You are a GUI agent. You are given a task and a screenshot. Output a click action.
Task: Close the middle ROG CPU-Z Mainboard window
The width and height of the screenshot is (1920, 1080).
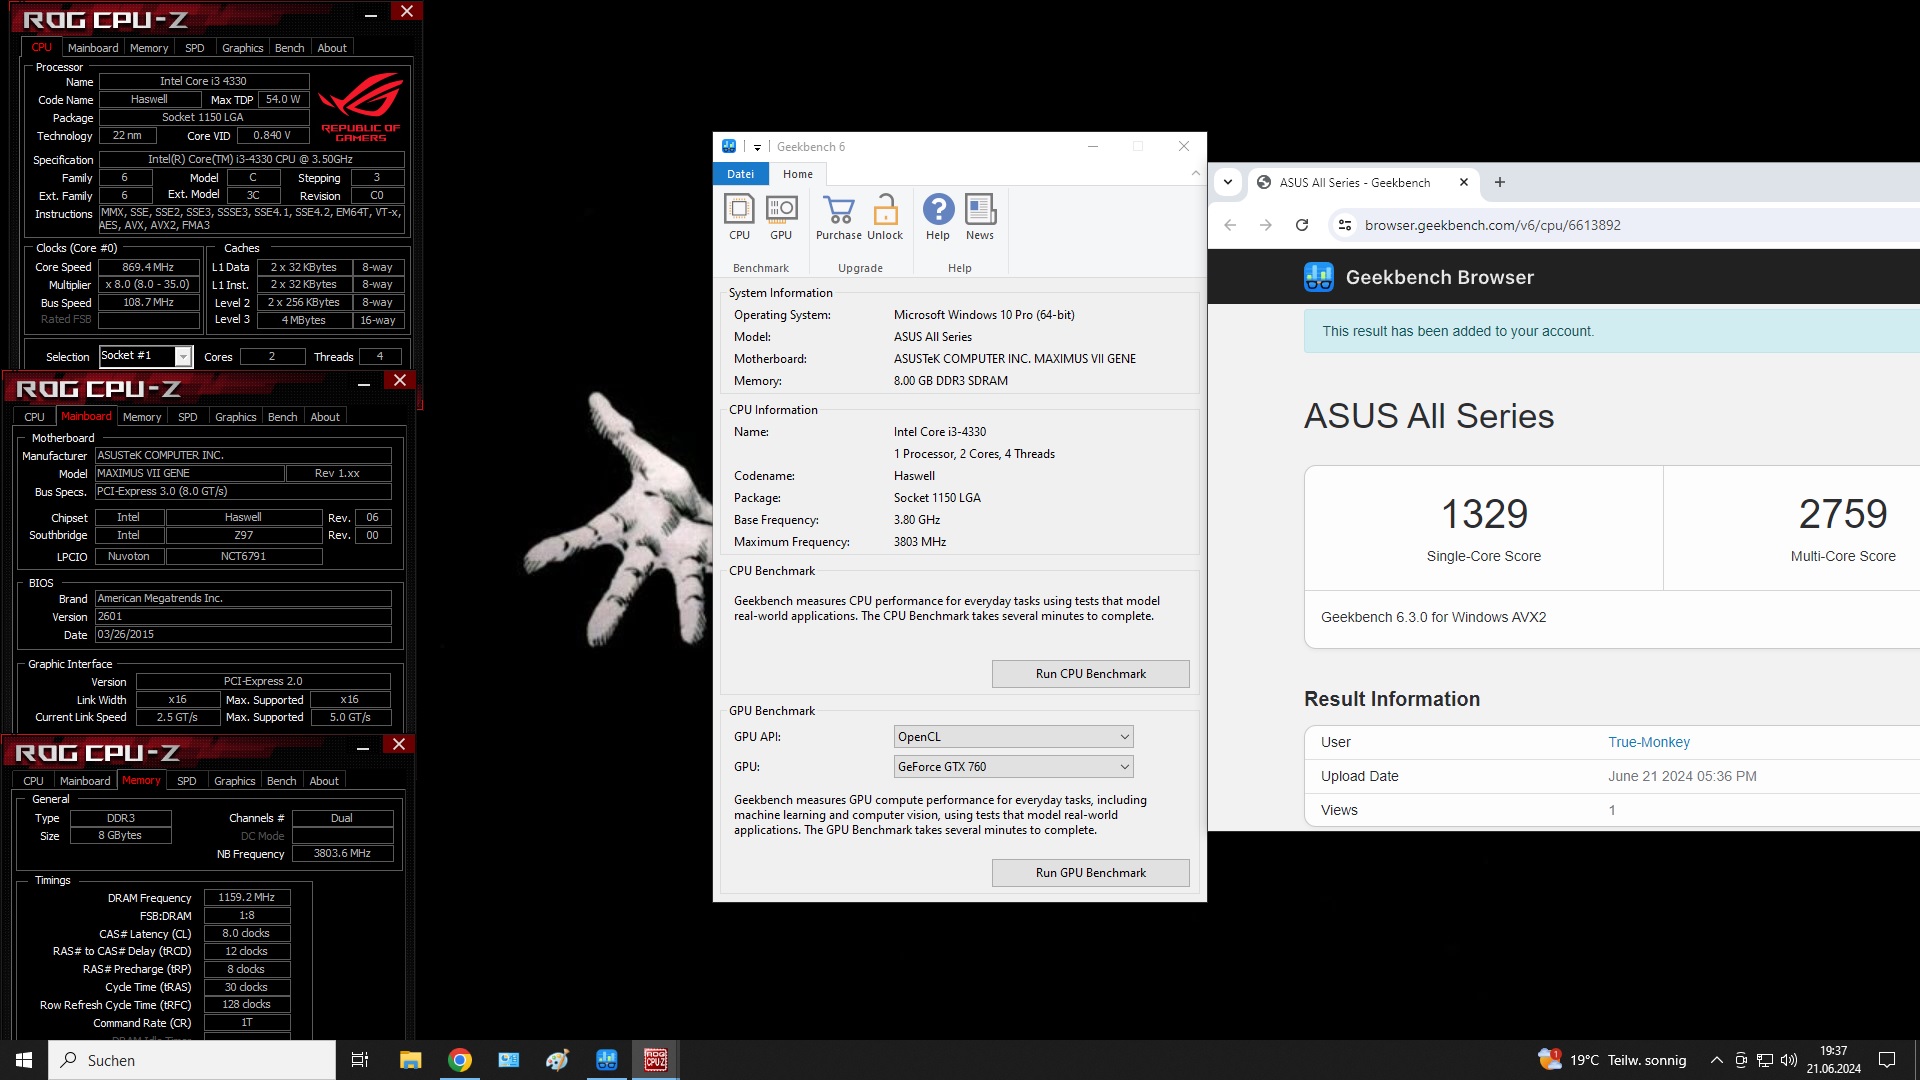point(400,381)
